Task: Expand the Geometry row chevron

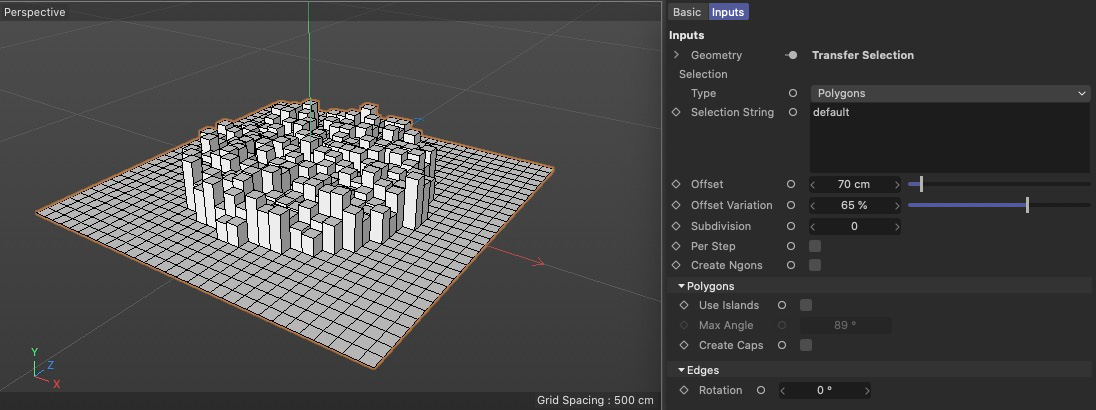Action: (x=676, y=55)
